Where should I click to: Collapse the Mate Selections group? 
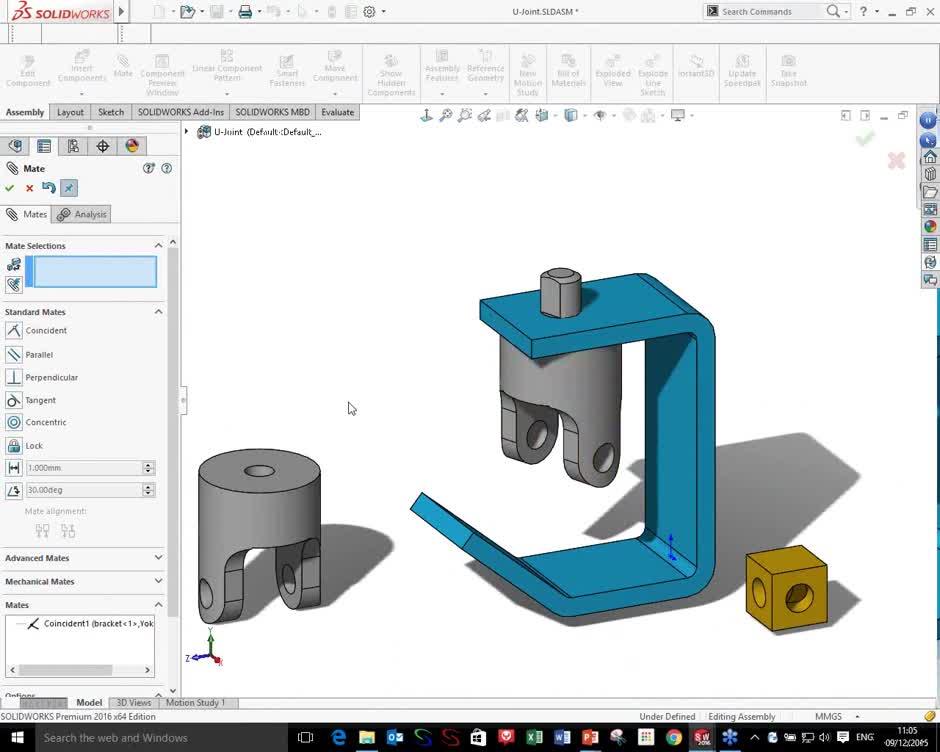tap(158, 245)
